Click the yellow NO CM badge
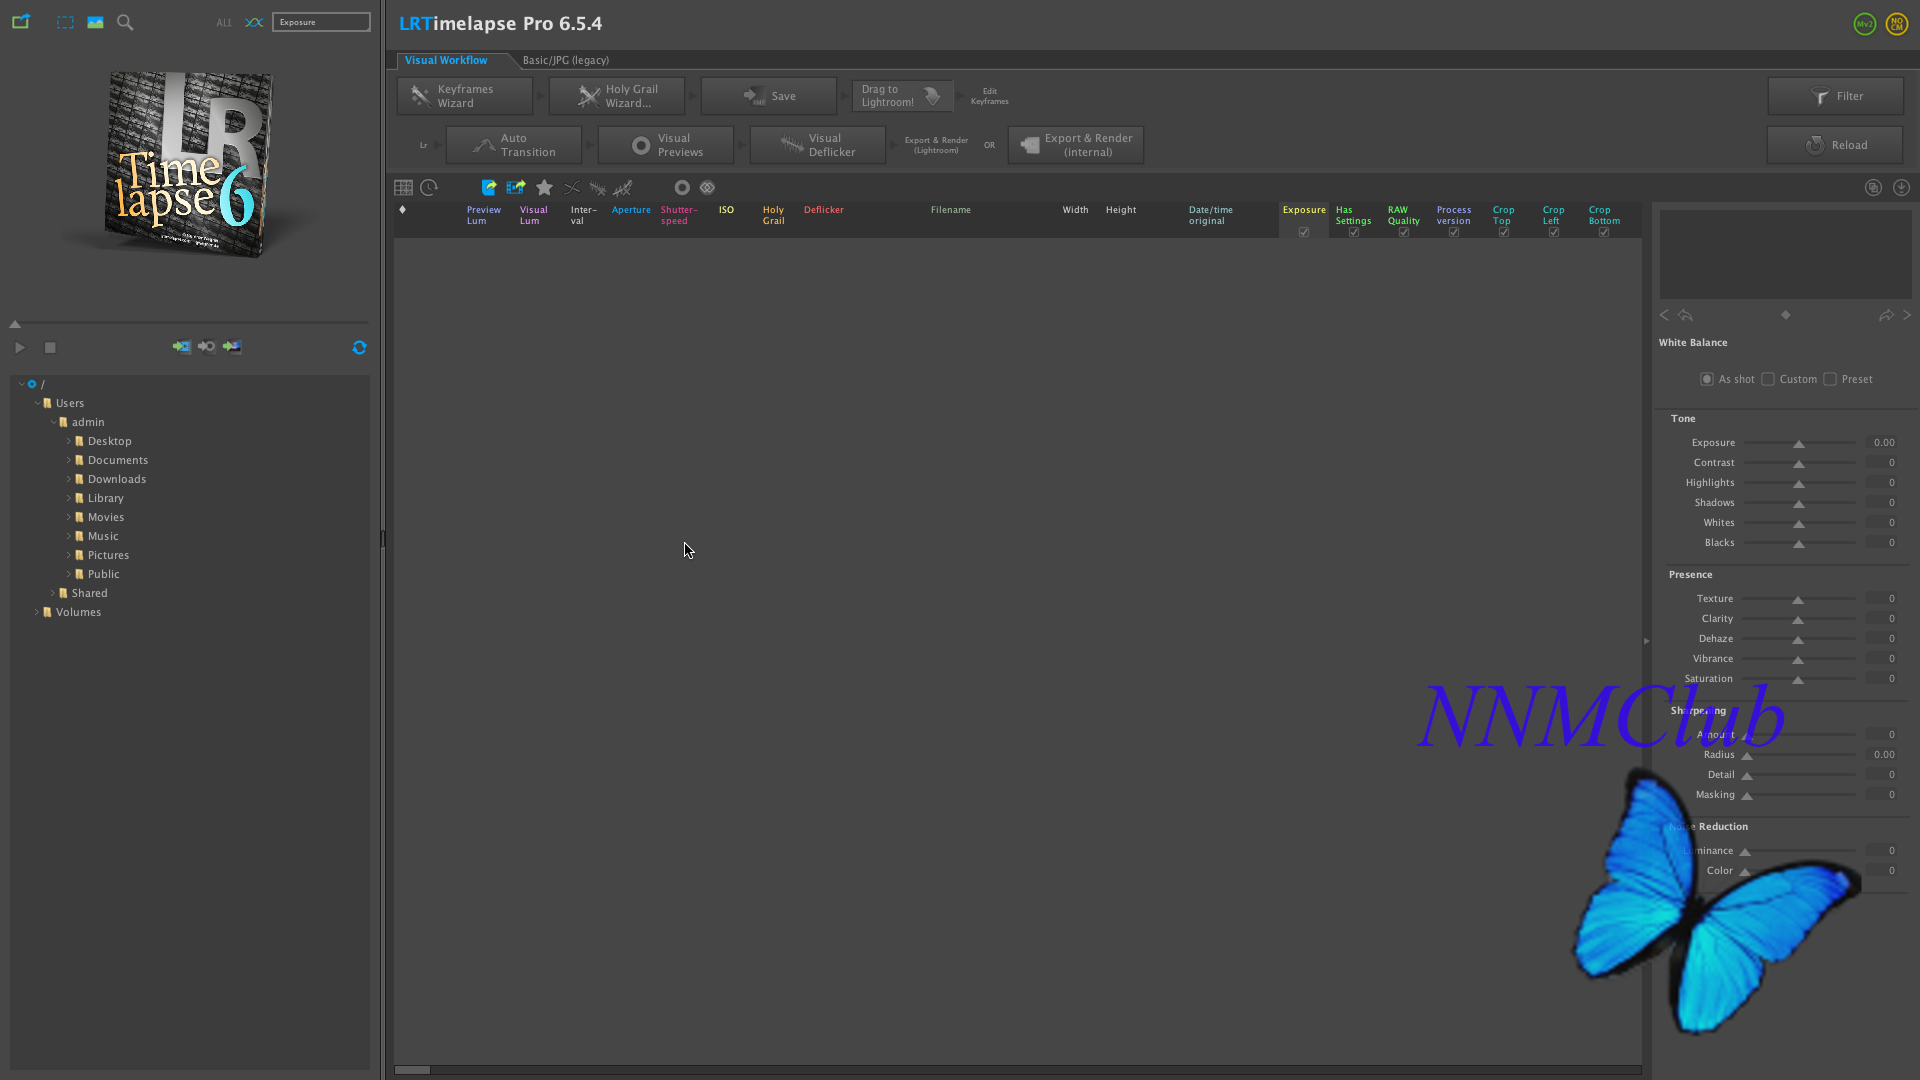Screen dimensions: 1920x1080 click(1897, 24)
